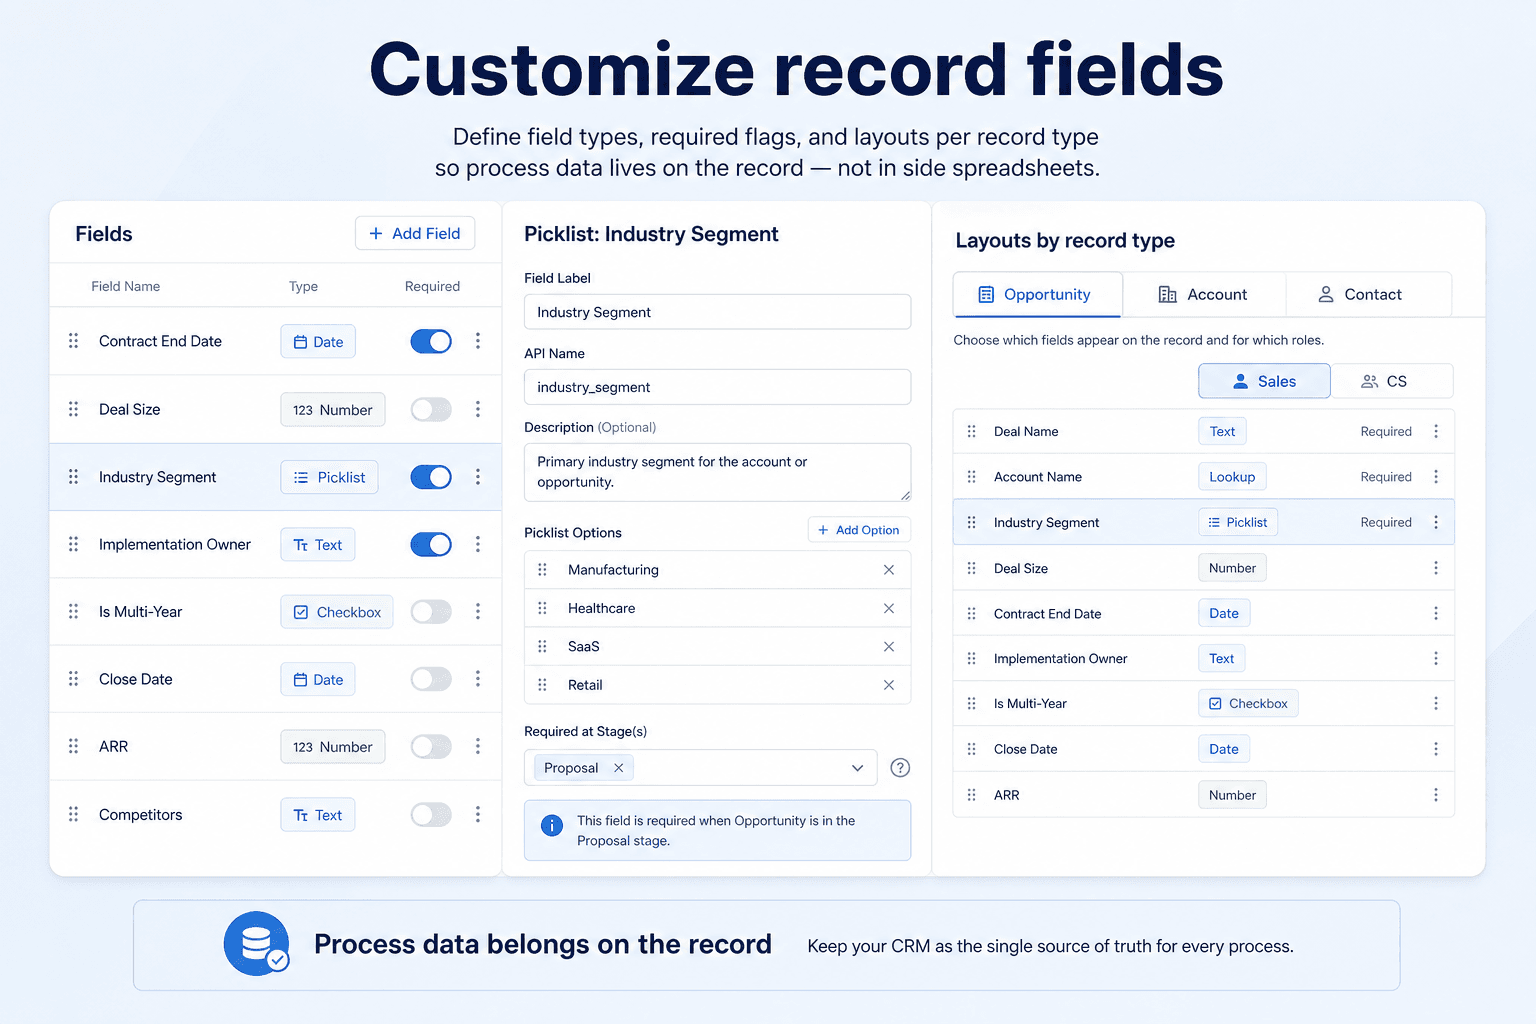Switch to the Account layout tab
Image resolution: width=1536 pixels, height=1024 pixels.
click(1204, 294)
